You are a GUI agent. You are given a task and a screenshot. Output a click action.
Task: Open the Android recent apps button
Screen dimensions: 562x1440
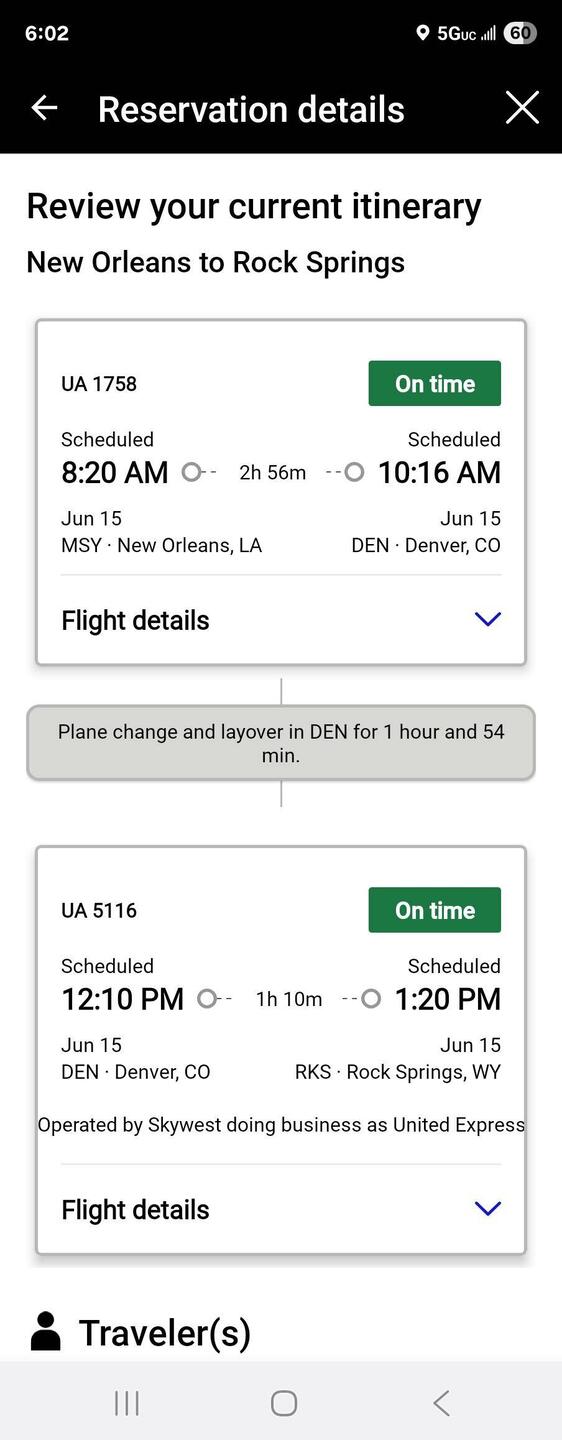[x=127, y=1403]
